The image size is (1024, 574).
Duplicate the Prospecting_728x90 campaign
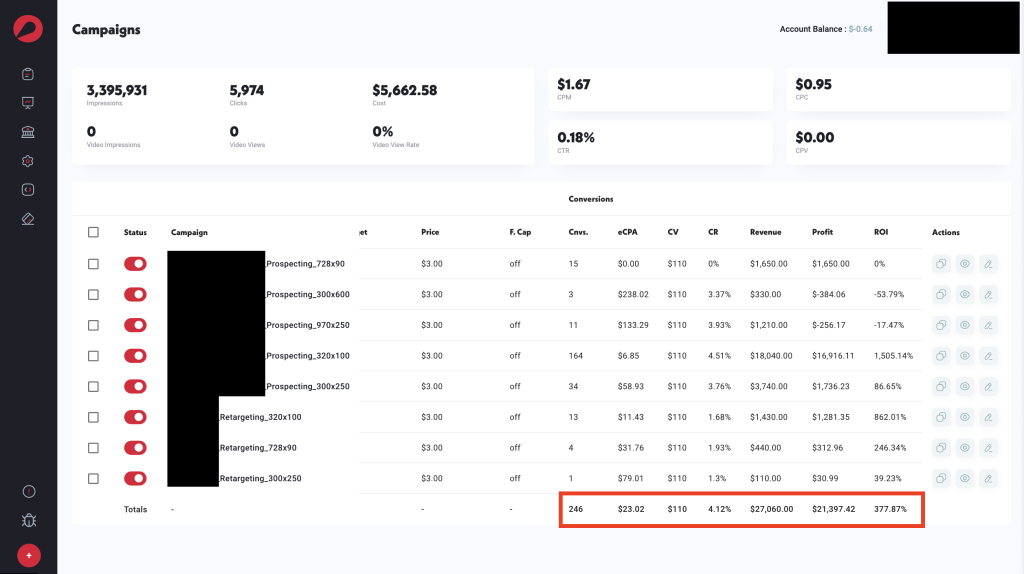point(941,264)
